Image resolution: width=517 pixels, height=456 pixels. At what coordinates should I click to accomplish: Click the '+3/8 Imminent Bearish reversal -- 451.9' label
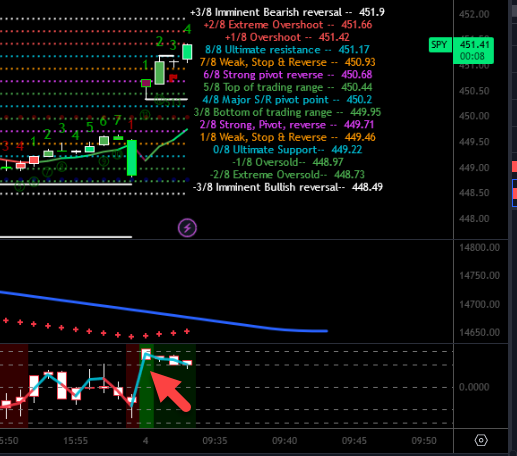pyautogui.click(x=287, y=12)
